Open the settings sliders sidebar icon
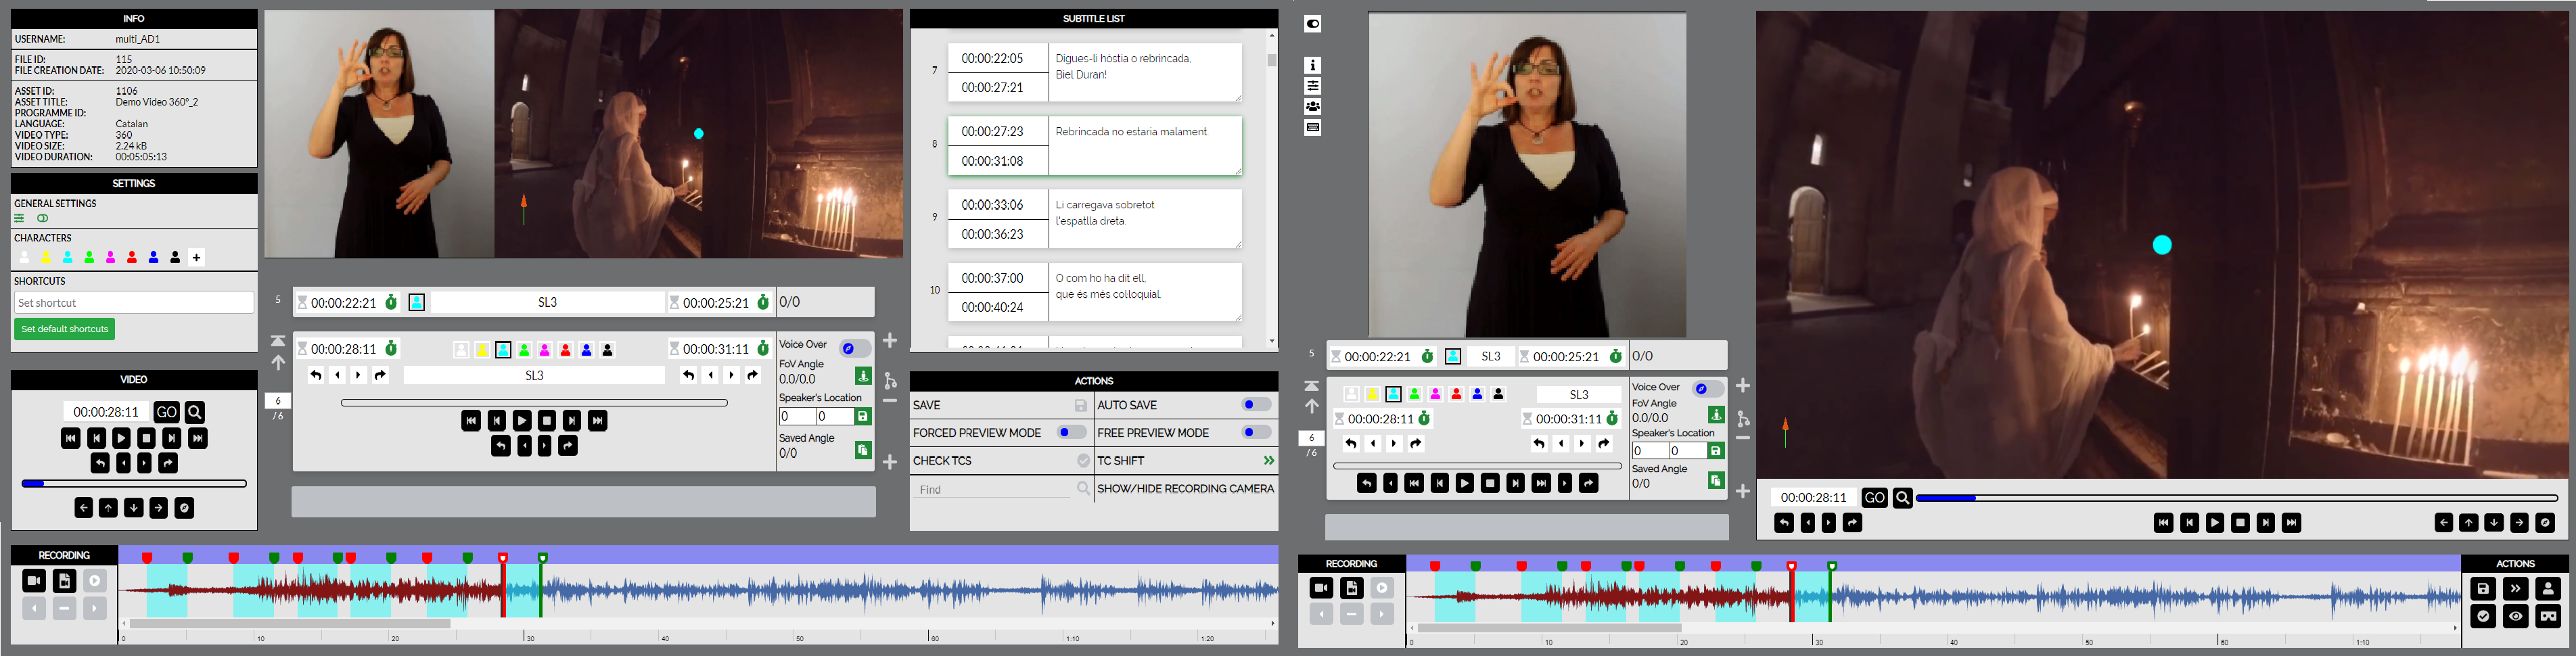Image resolution: width=2576 pixels, height=656 pixels. (x=1313, y=86)
